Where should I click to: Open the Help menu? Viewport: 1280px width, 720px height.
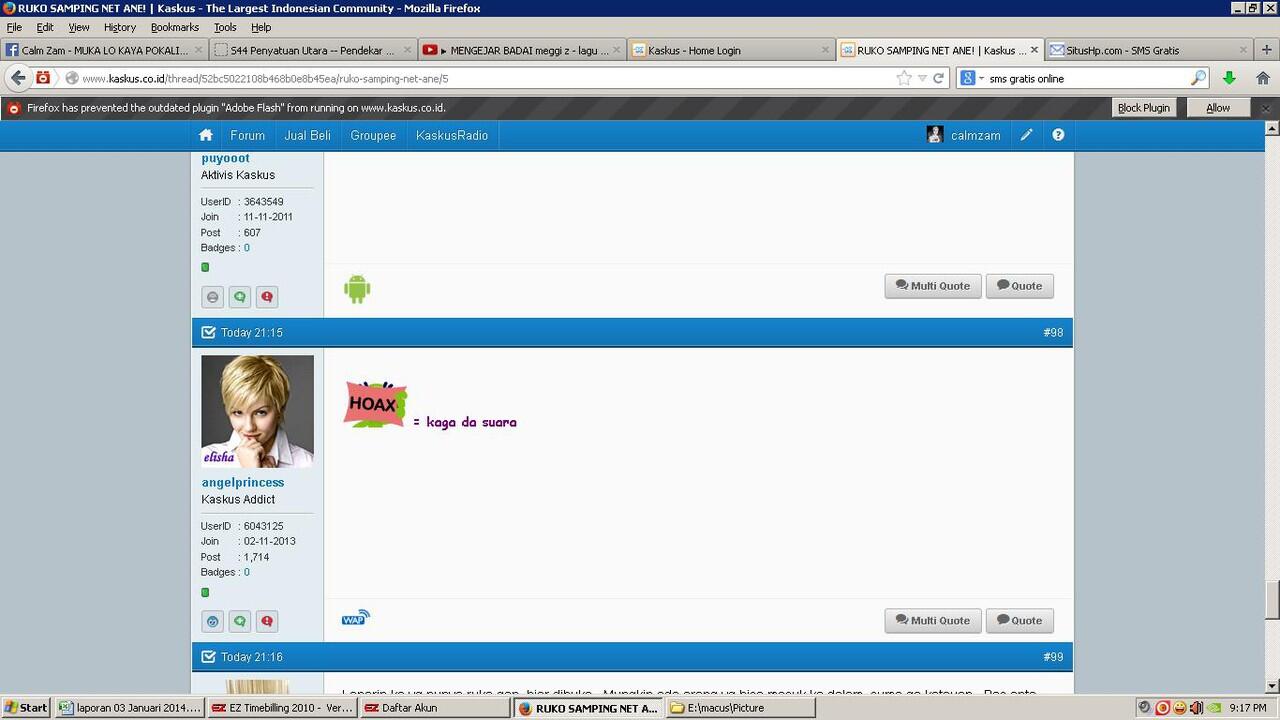coord(261,27)
